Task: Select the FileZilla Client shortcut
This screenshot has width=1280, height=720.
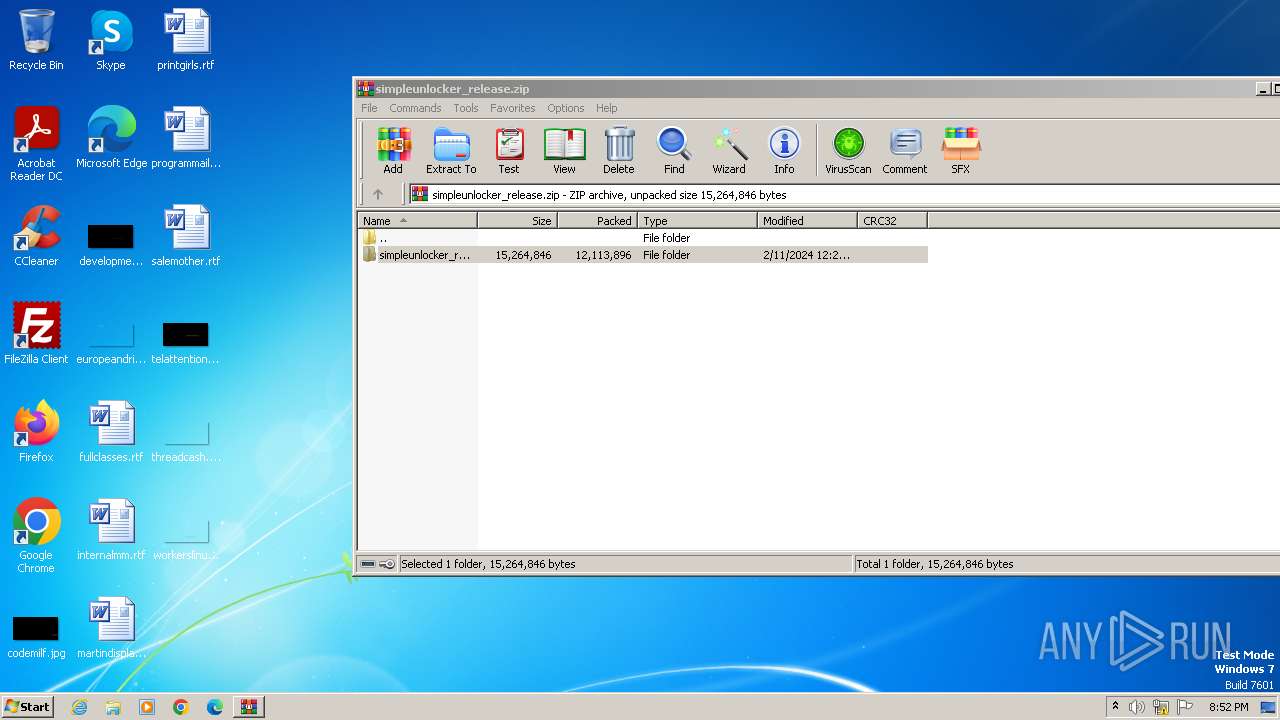Action: click(x=36, y=334)
